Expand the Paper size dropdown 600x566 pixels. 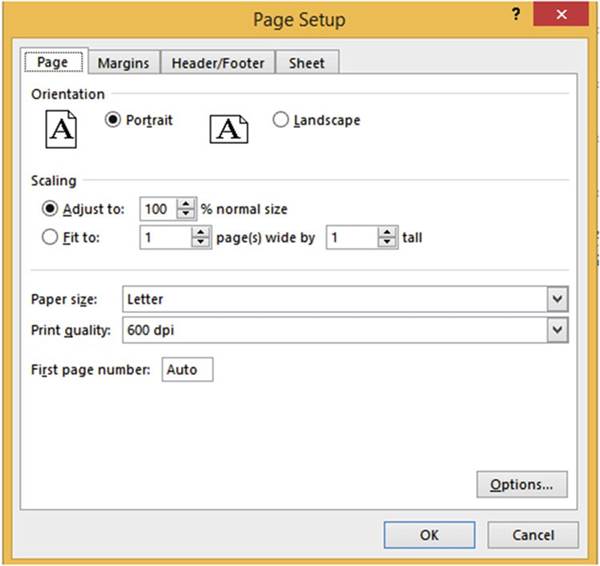[557, 299]
